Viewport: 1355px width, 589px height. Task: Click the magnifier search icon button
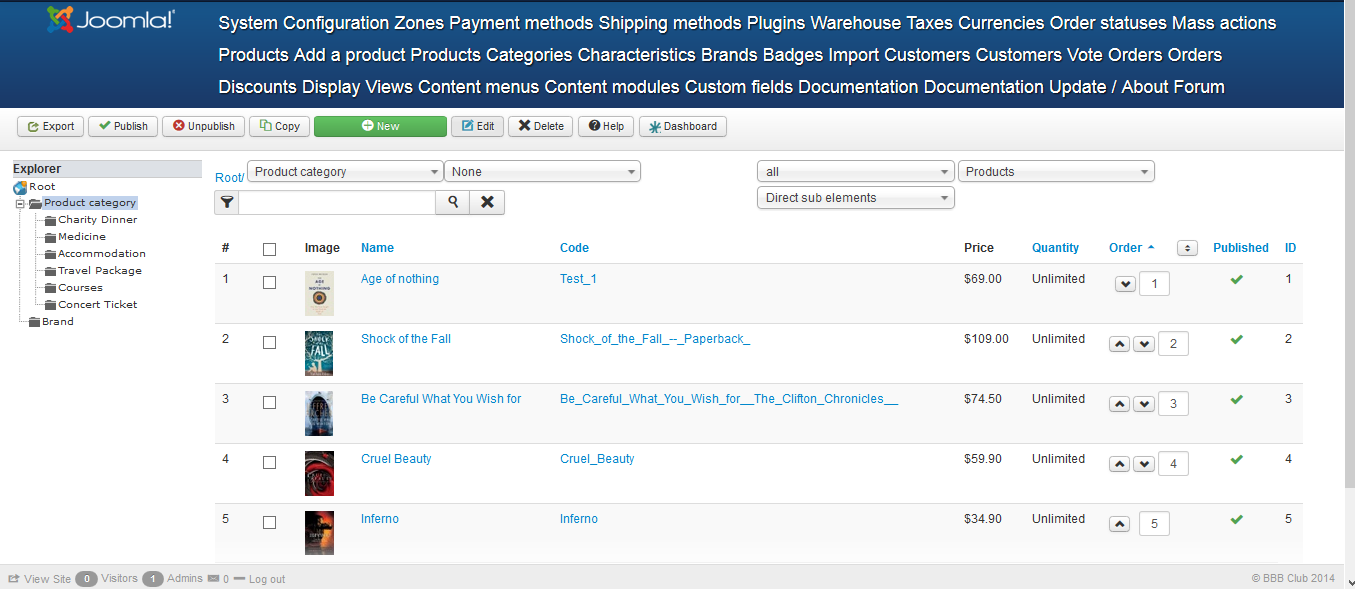tap(453, 202)
